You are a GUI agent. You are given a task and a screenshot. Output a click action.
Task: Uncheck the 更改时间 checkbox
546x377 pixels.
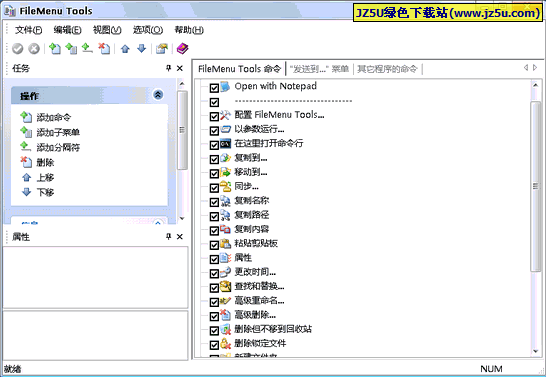point(214,274)
